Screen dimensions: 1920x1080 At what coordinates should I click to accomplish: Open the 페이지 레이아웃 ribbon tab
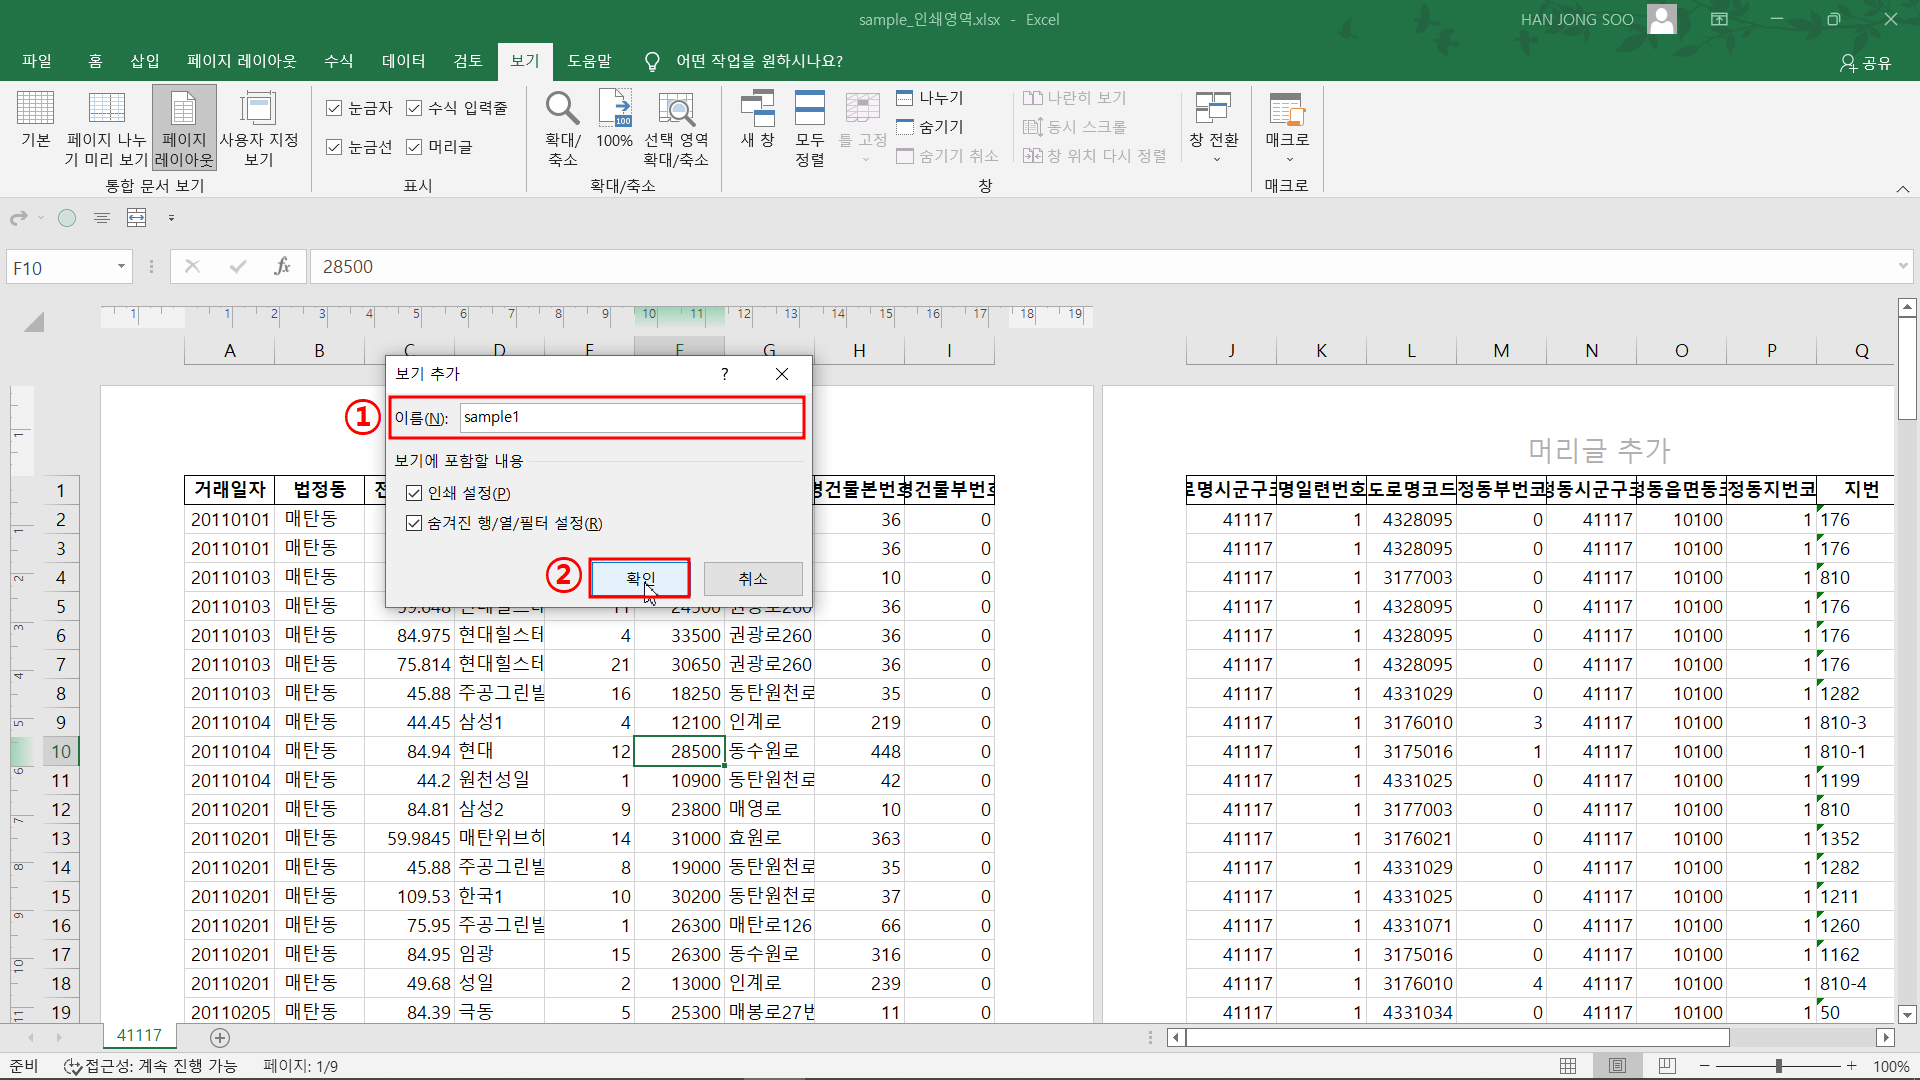[241, 61]
